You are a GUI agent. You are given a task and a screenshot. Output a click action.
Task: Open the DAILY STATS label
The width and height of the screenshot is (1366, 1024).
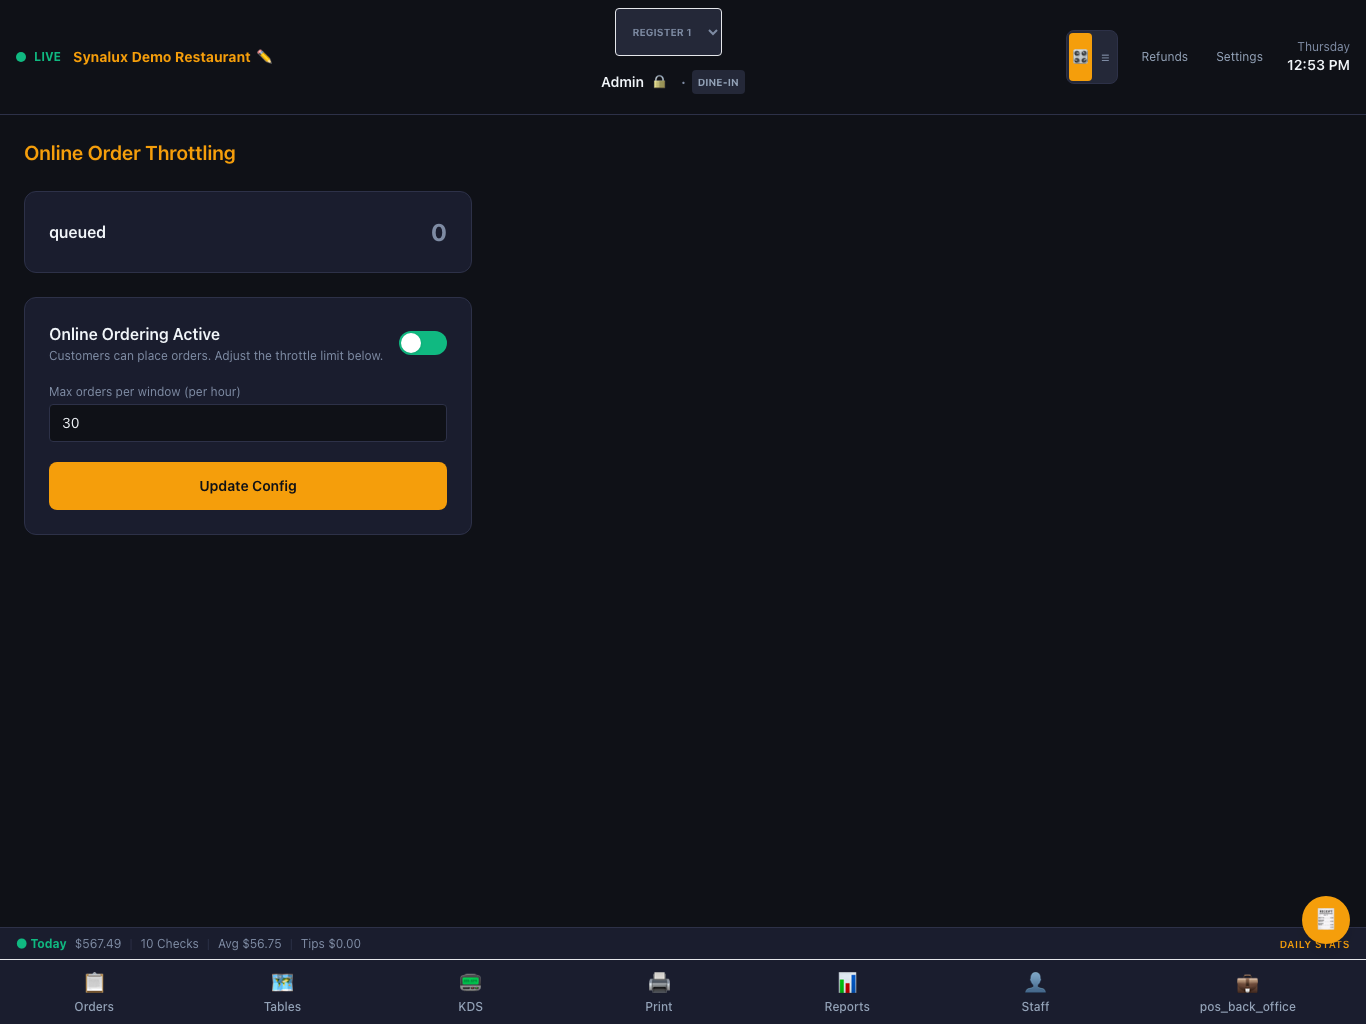tap(1314, 944)
